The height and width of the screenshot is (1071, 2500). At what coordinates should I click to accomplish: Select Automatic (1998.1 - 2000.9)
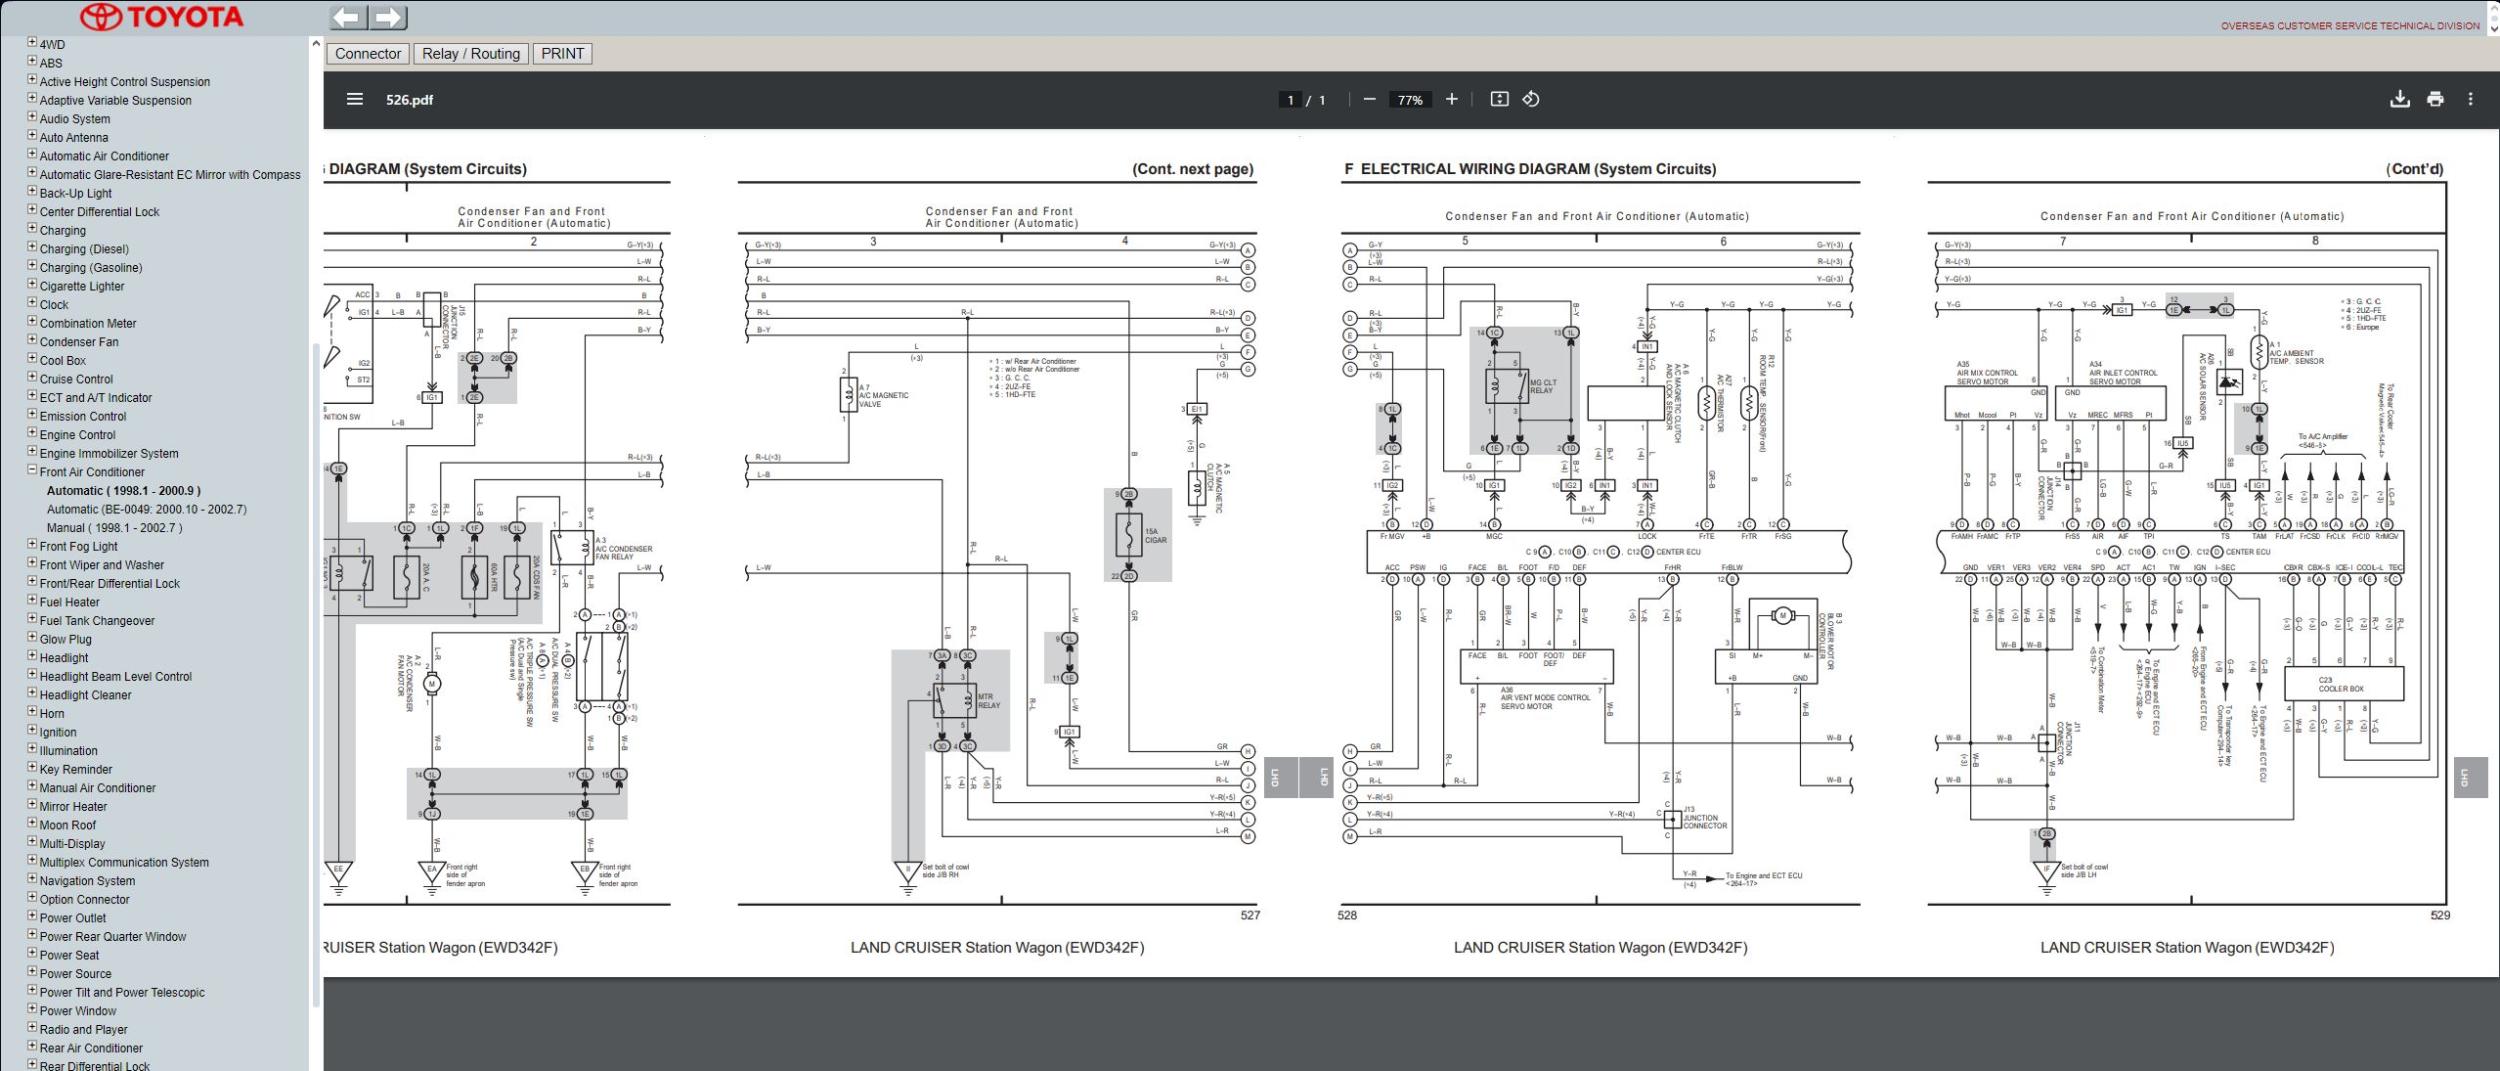point(124,491)
